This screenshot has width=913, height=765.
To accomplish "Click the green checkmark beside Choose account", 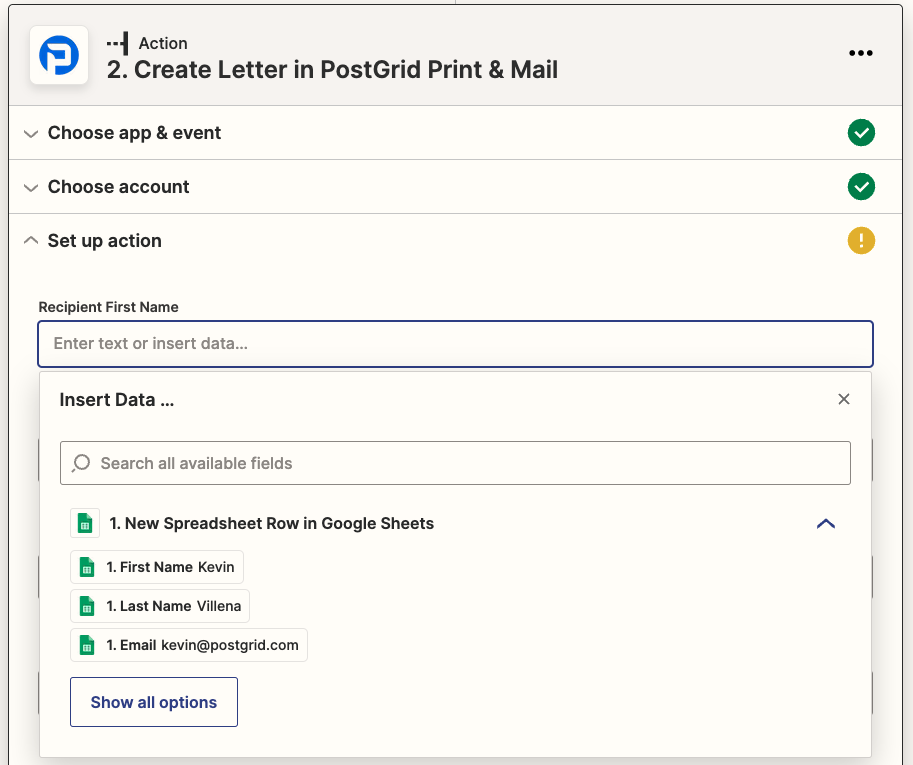I will 860,187.
